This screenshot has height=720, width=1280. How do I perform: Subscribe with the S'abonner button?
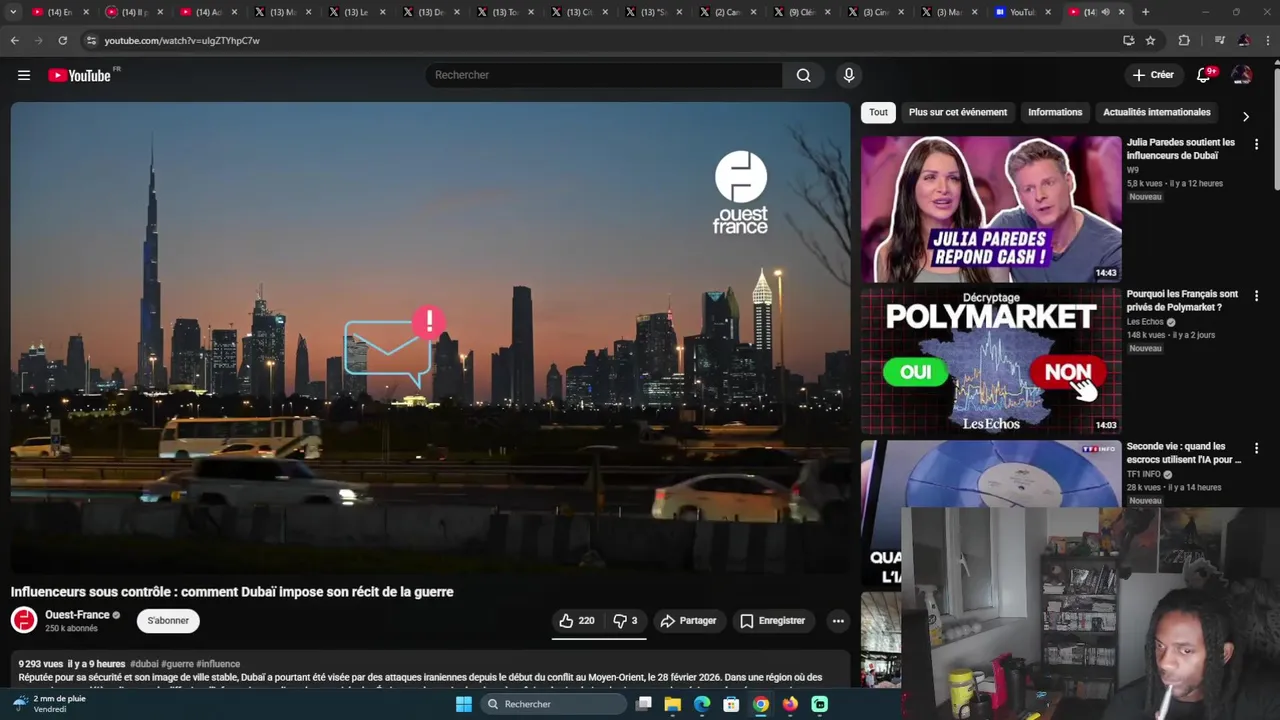pos(168,621)
